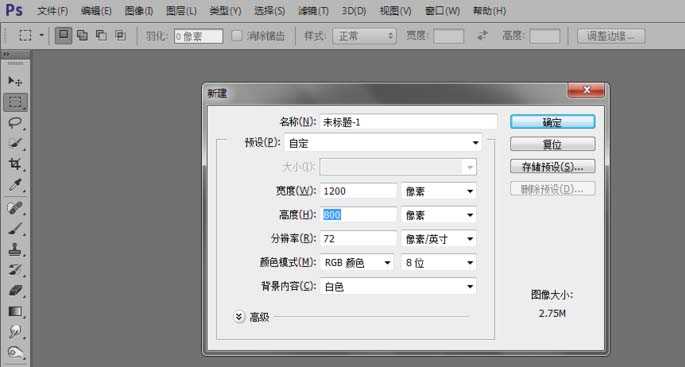This screenshot has width=685, height=367.
Task: Click the options bar 宽度 width field
Action: [449, 36]
